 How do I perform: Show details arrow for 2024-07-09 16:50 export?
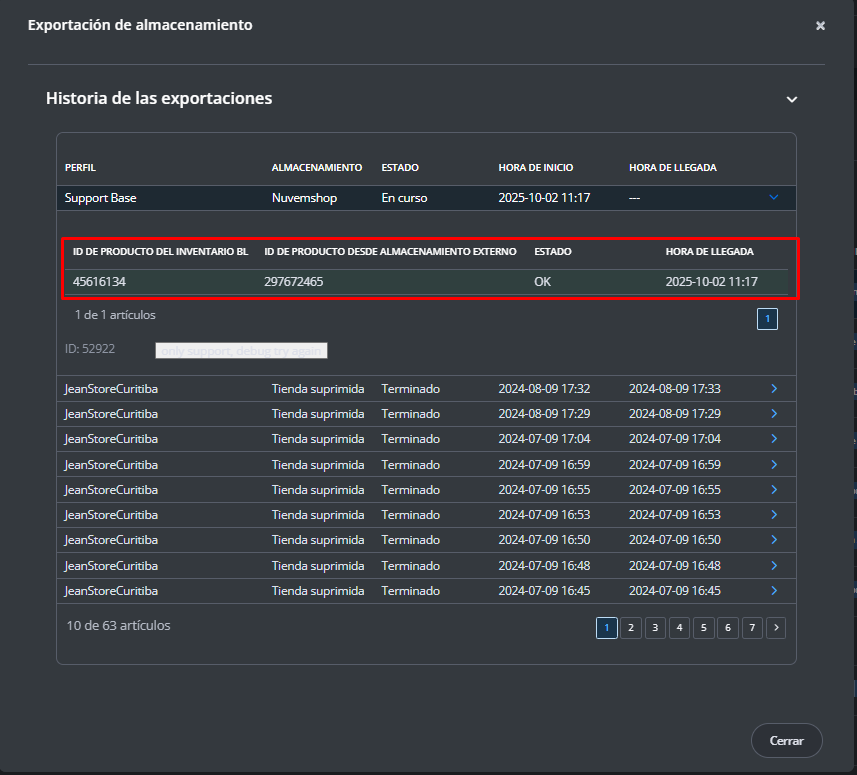[x=774, y=540]
